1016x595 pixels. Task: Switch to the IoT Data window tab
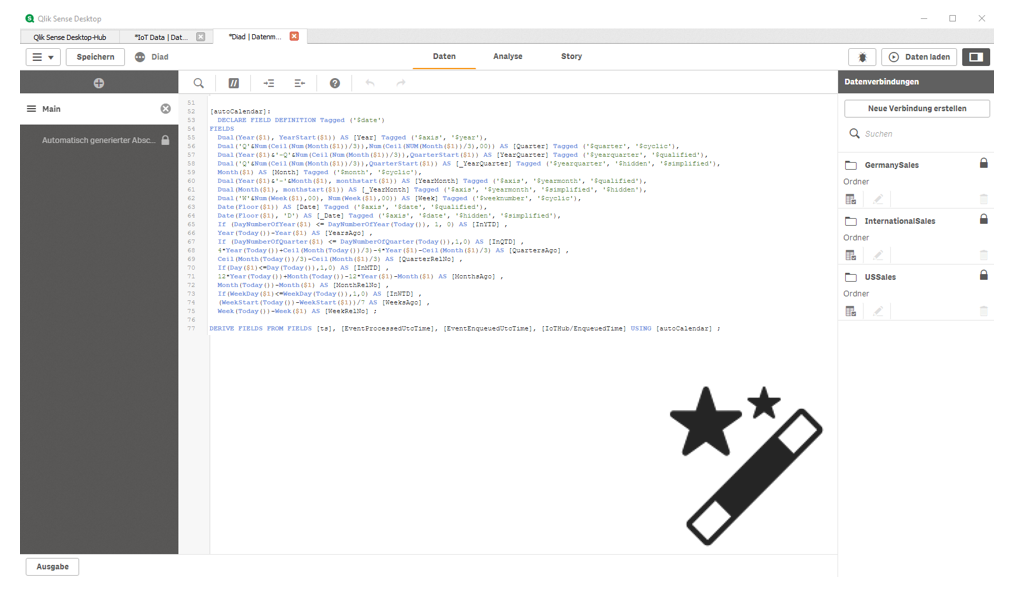[x=161, y=37]
